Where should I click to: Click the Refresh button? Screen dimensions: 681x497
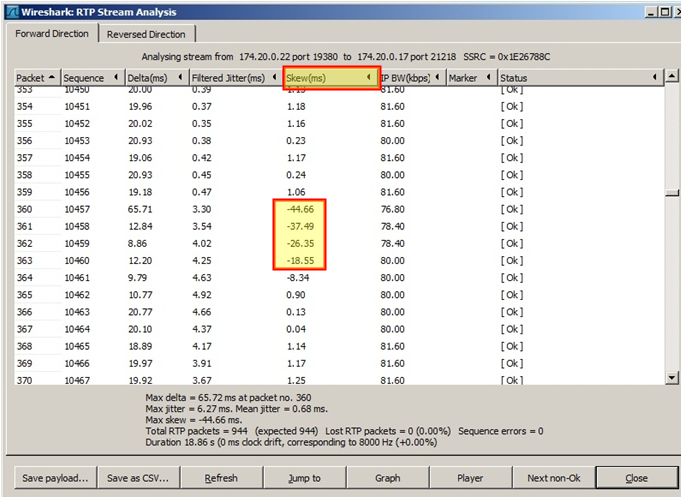coord(221,478)
